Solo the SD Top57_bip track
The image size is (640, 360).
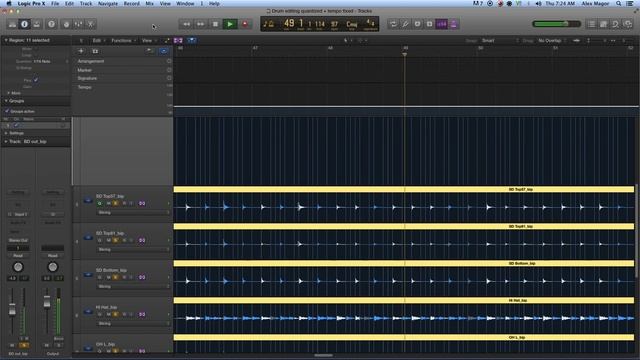pyautogui.click(x=116, y=203)
